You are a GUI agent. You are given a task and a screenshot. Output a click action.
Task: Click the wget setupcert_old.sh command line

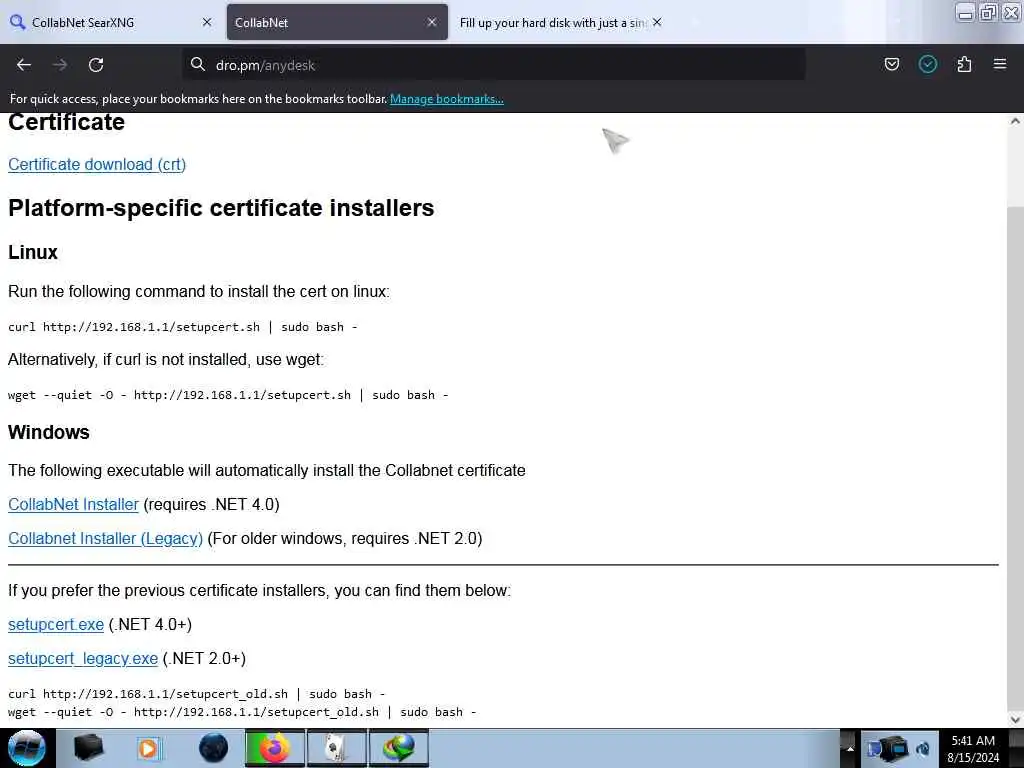pos(242,712)
